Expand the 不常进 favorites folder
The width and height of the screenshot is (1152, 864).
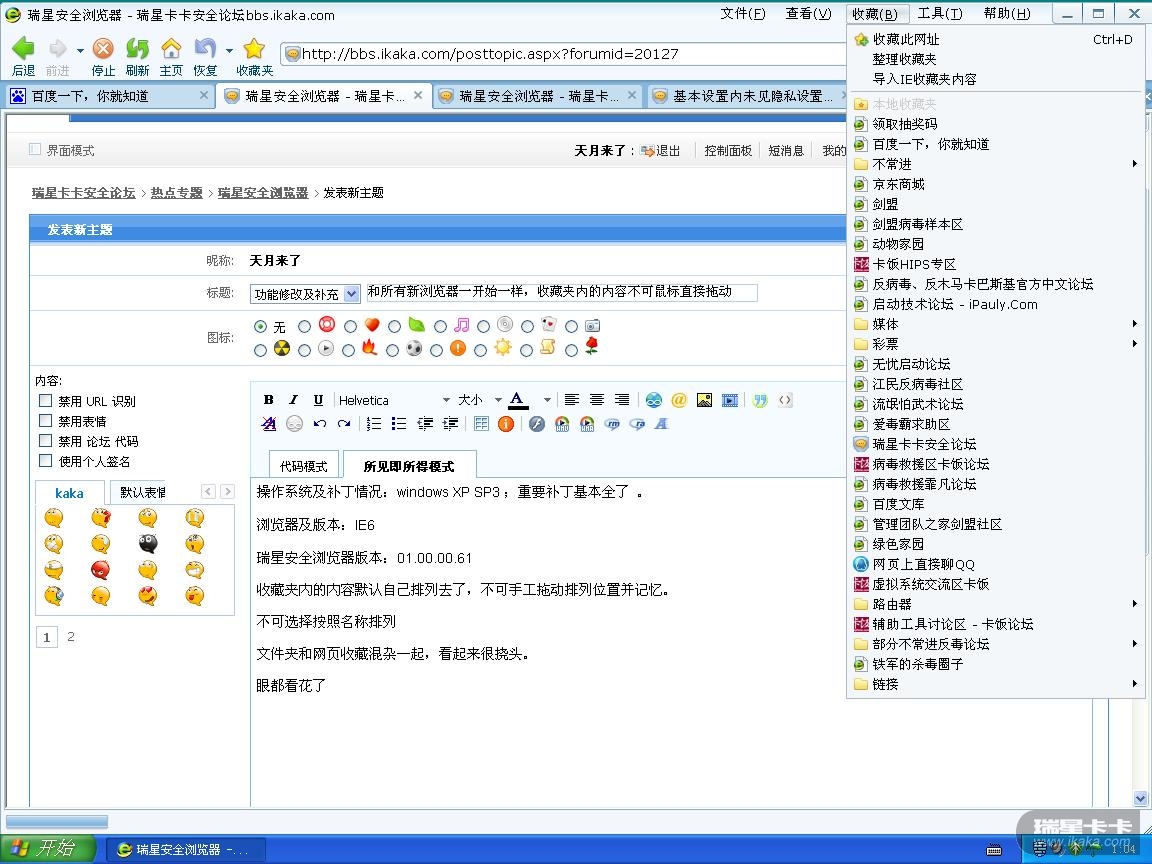(x=996, y=164)
